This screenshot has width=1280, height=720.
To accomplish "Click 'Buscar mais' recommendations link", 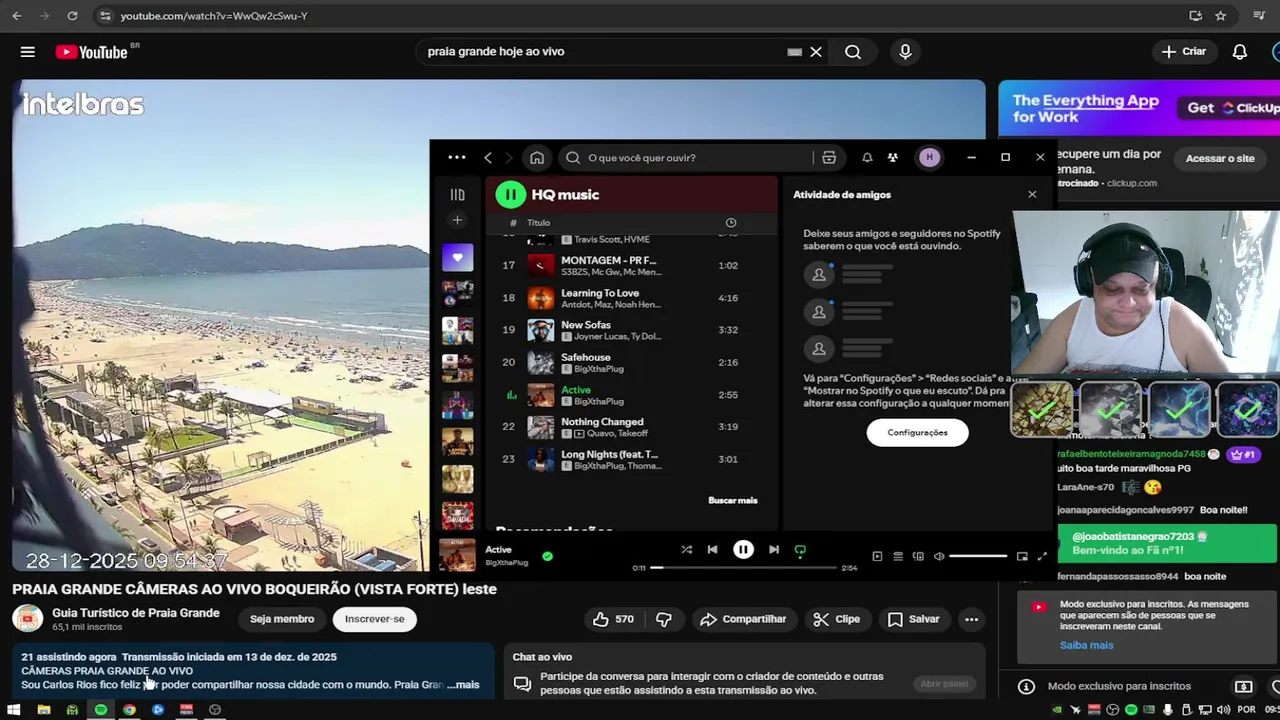I will [733, 500].
